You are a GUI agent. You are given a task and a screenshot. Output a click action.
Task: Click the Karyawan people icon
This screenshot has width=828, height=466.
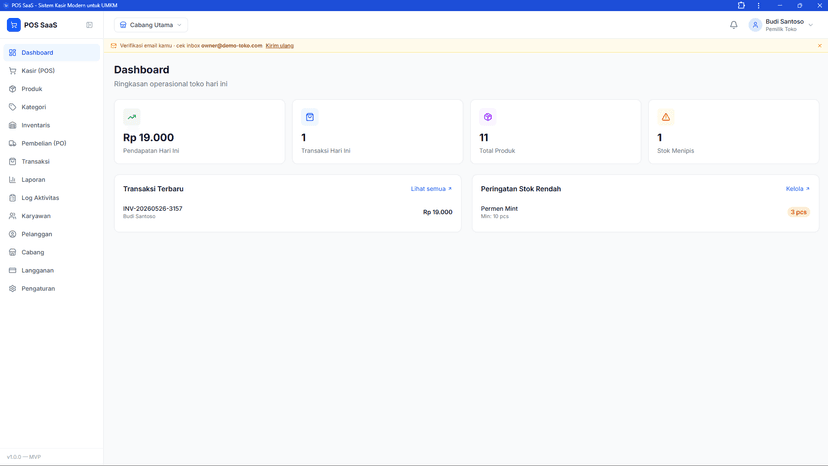pyautogui.click(x=13, y=216)
